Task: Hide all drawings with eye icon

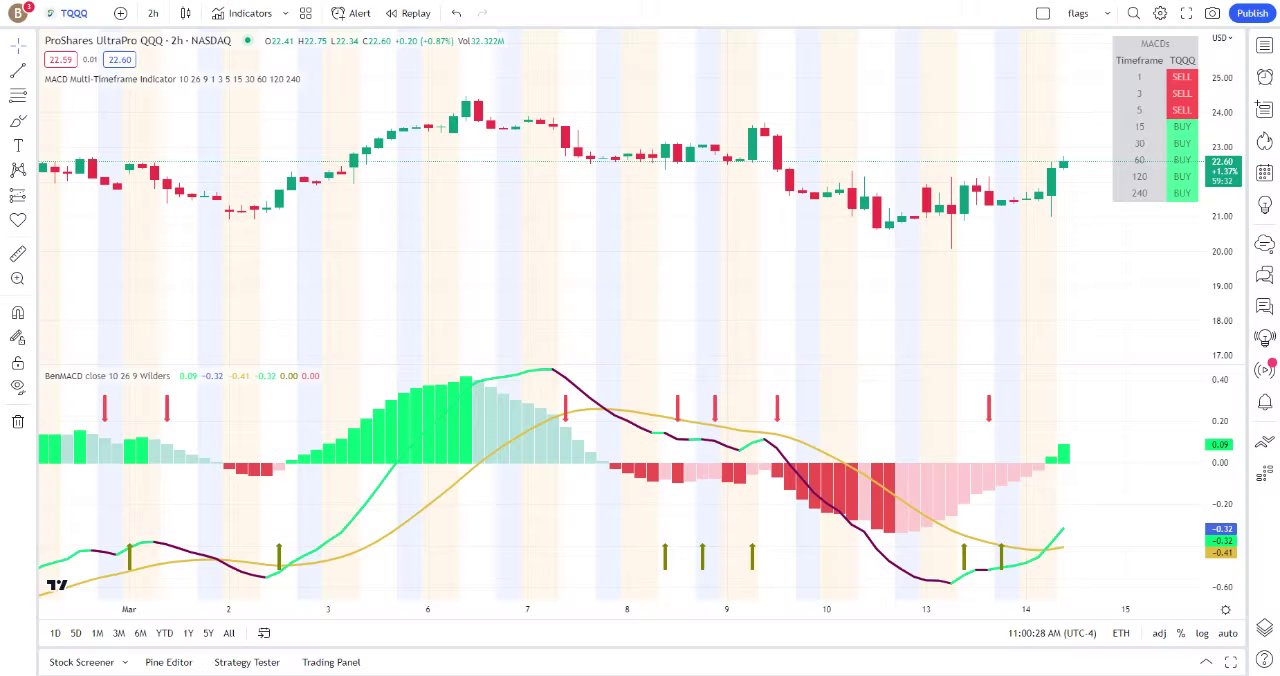Action: pyautogui.click(x=17, y=387)
